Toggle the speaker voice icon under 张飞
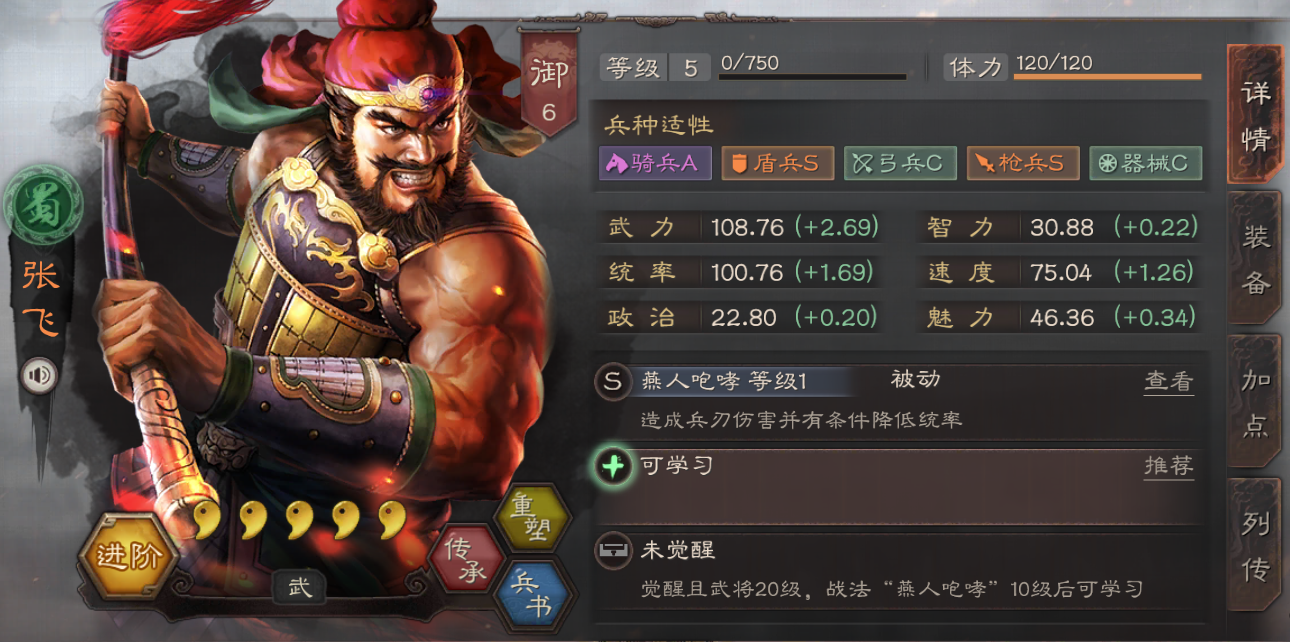The image size is (1290, 642). (39, 375)
